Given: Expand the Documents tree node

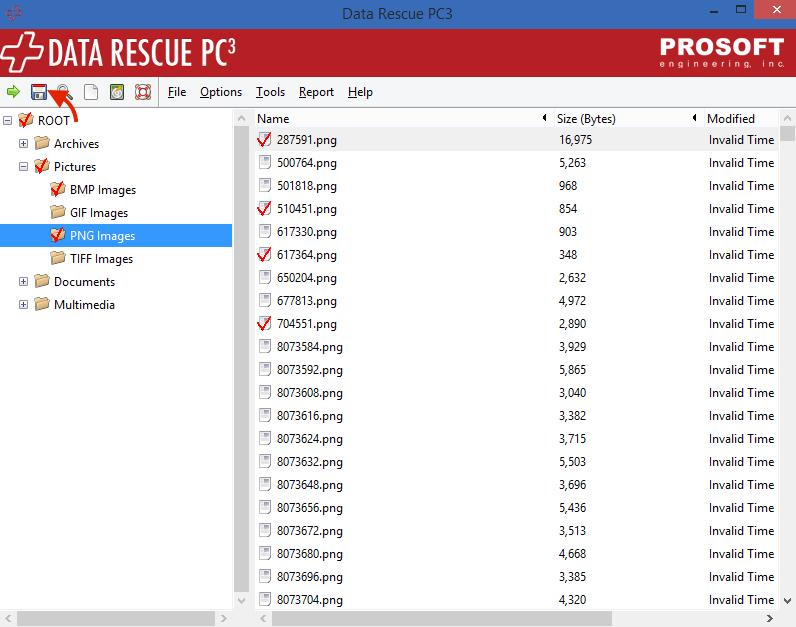Looking at the screenshot, I should click(x=23, y=281).
